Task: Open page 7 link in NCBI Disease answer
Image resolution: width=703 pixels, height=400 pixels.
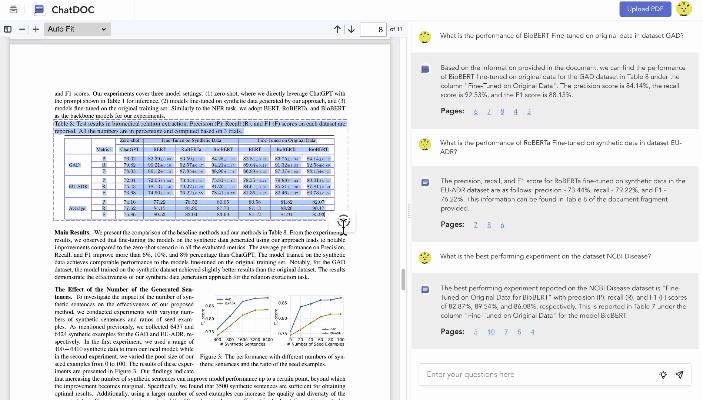Action: click(506, 332)
